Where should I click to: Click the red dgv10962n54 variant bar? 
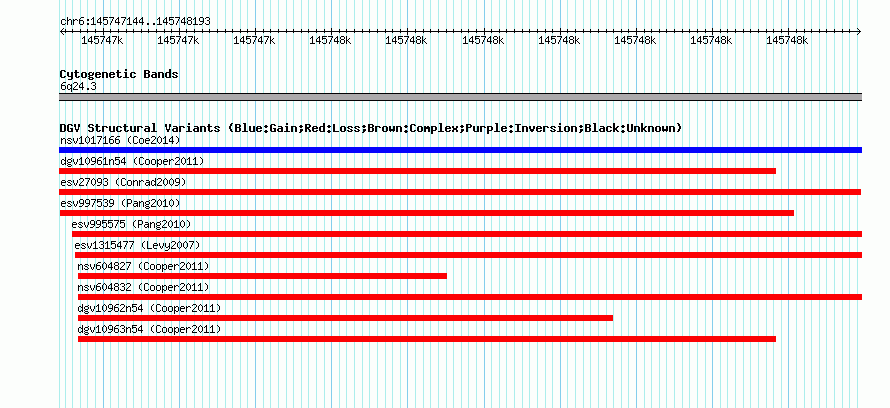[345, 318]
